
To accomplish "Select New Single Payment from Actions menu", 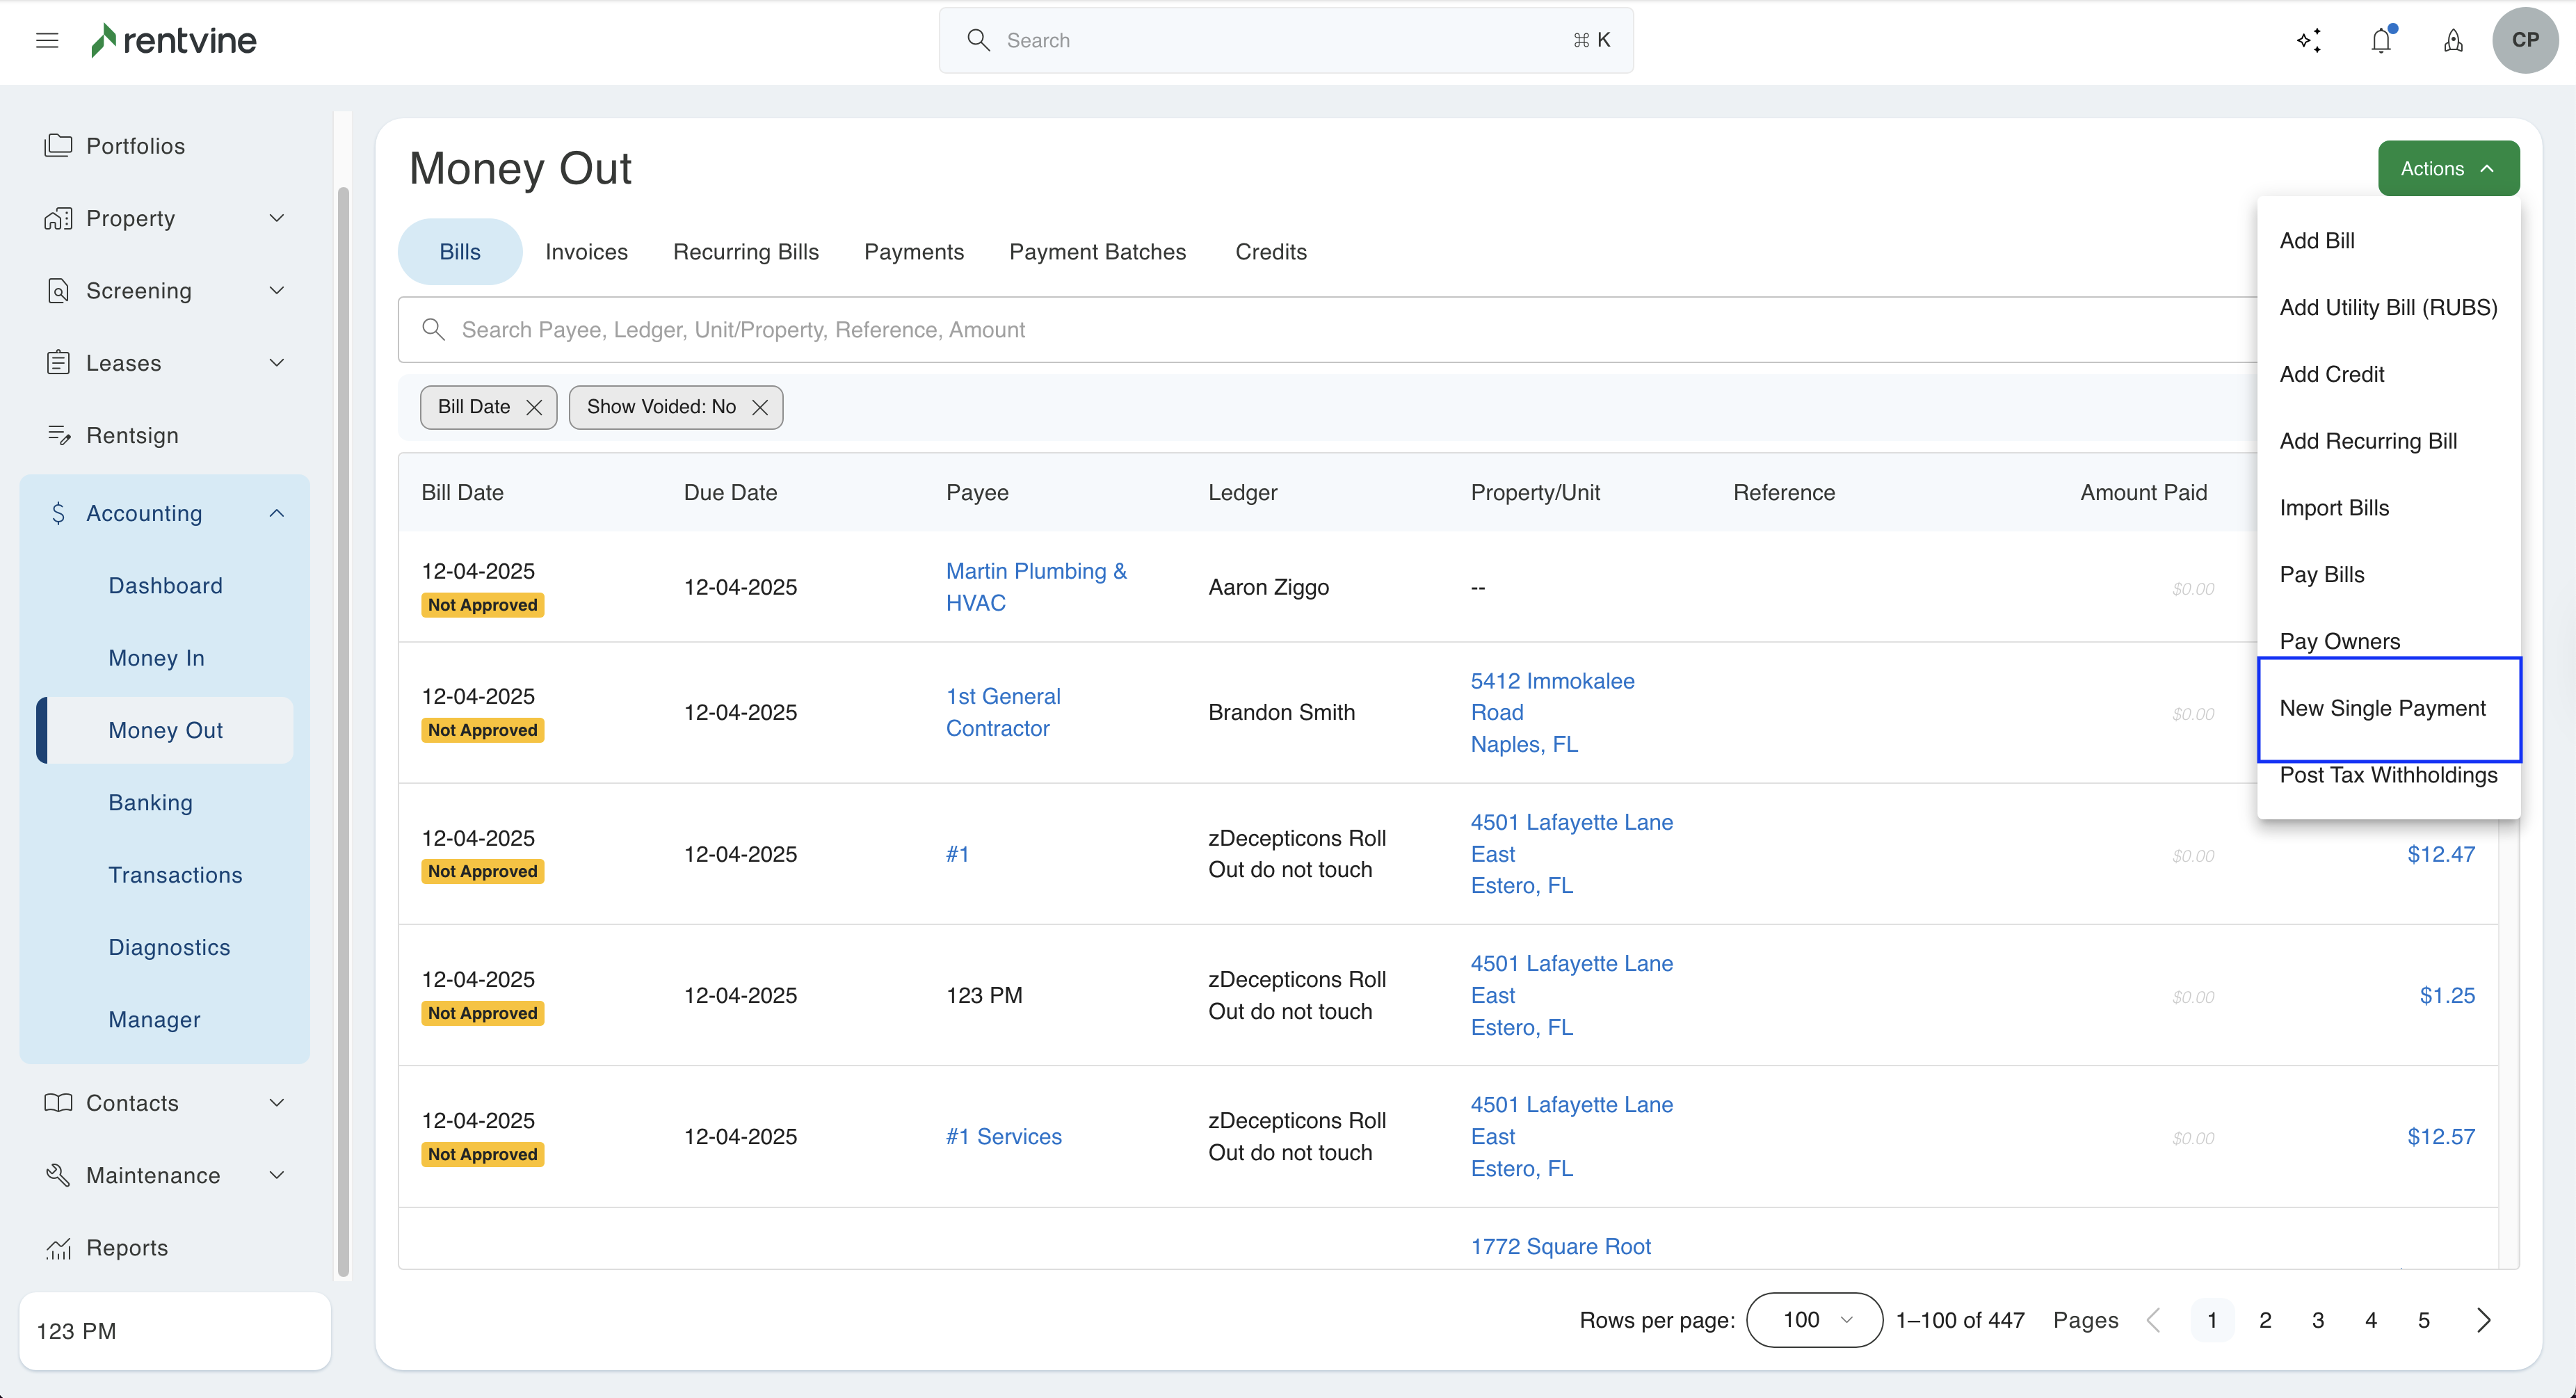I will click(x=2382, y=708).
